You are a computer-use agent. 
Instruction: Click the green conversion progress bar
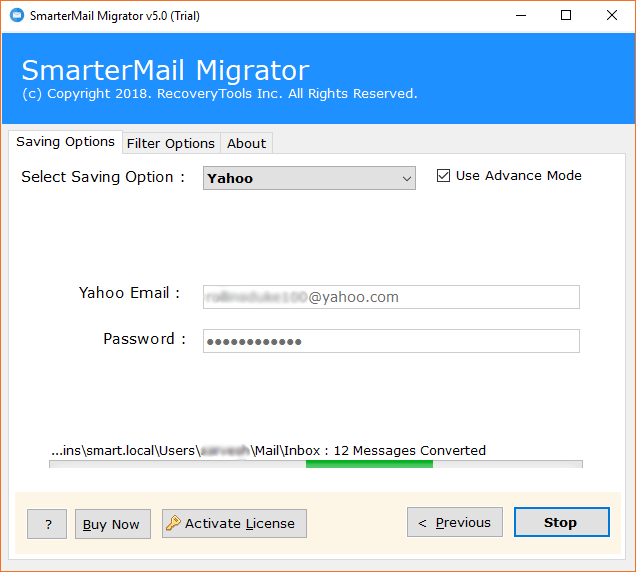click(316, 464)
